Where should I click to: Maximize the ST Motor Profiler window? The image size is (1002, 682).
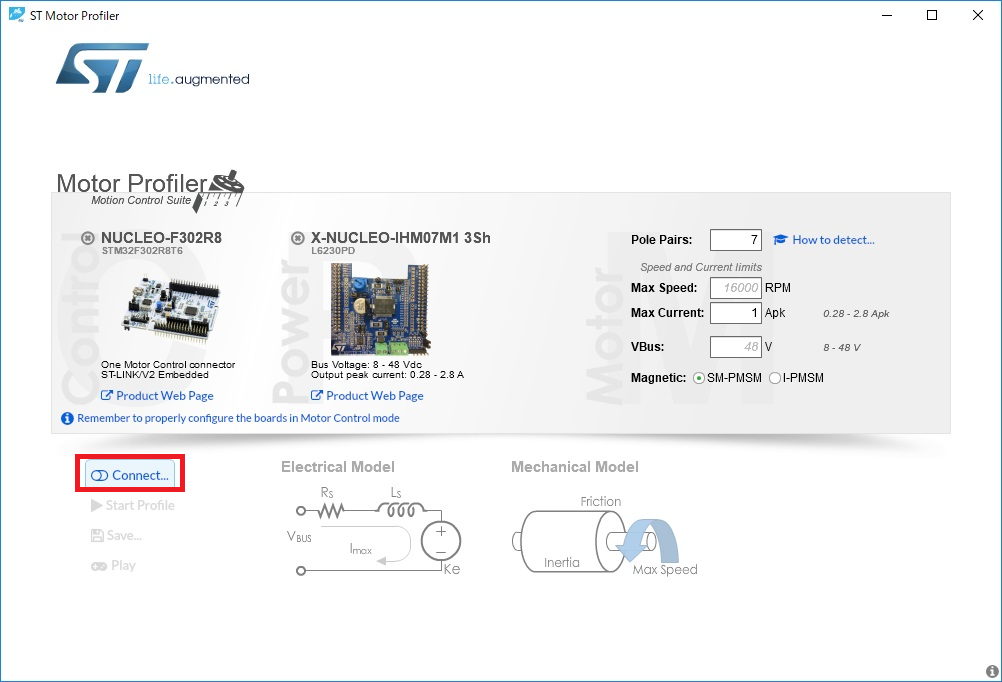pyautogui.click(x=932, y=15)
